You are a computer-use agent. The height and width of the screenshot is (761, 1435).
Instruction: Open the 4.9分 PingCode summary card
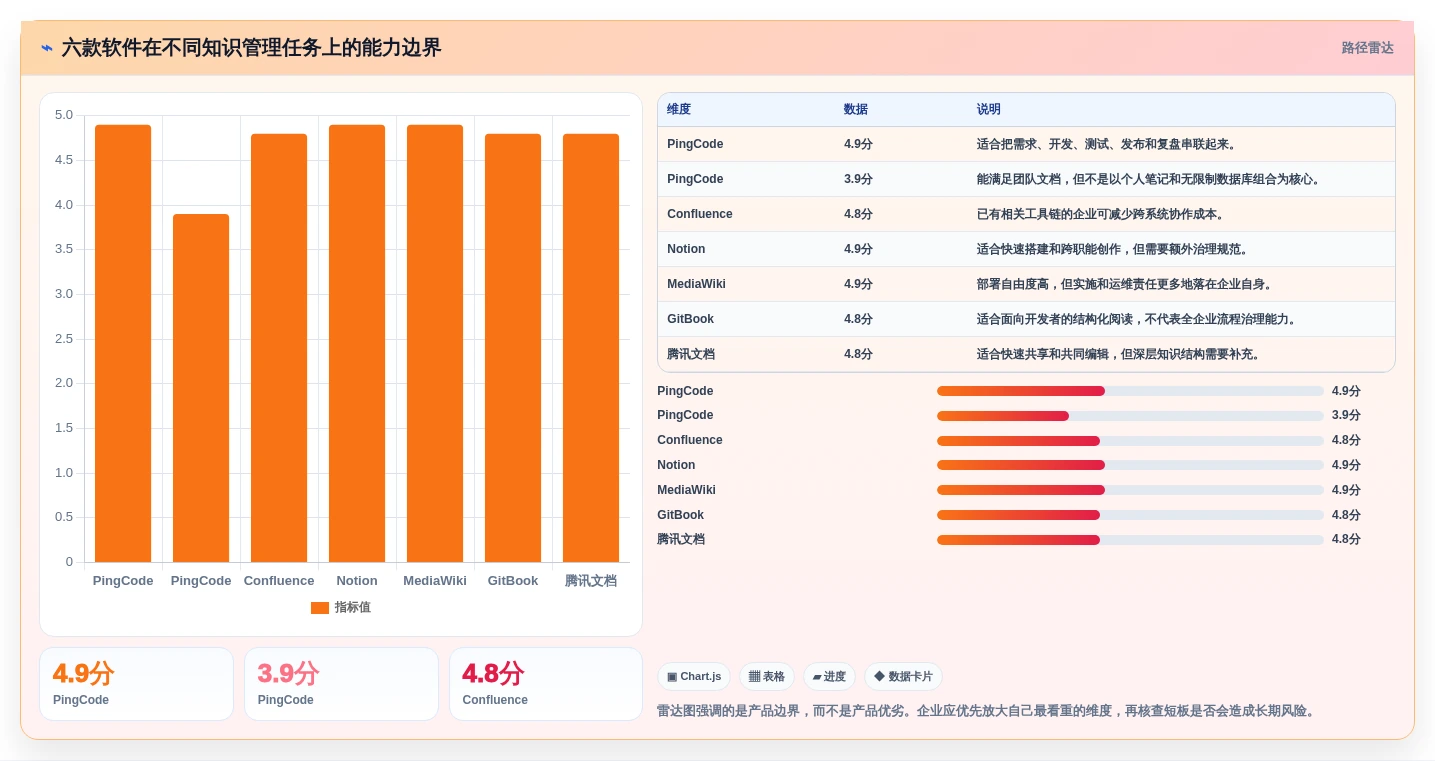136,684
